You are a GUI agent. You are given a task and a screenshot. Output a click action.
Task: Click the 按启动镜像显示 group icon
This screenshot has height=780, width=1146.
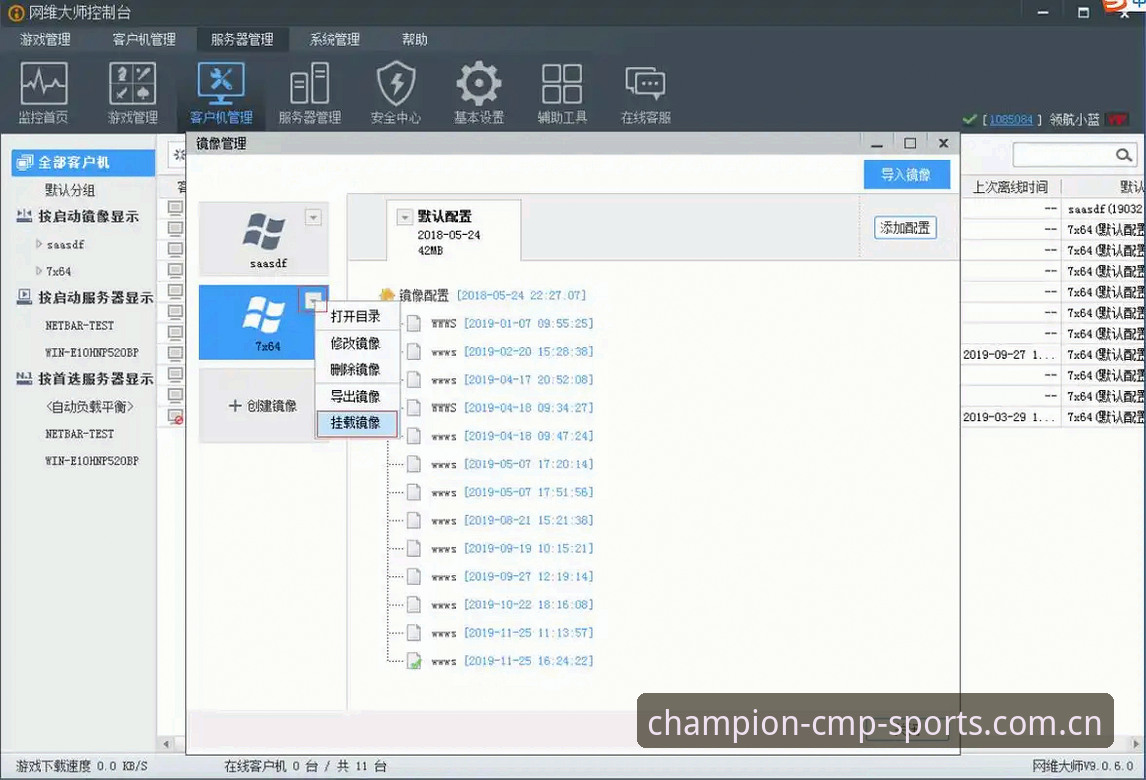(24, 216)
